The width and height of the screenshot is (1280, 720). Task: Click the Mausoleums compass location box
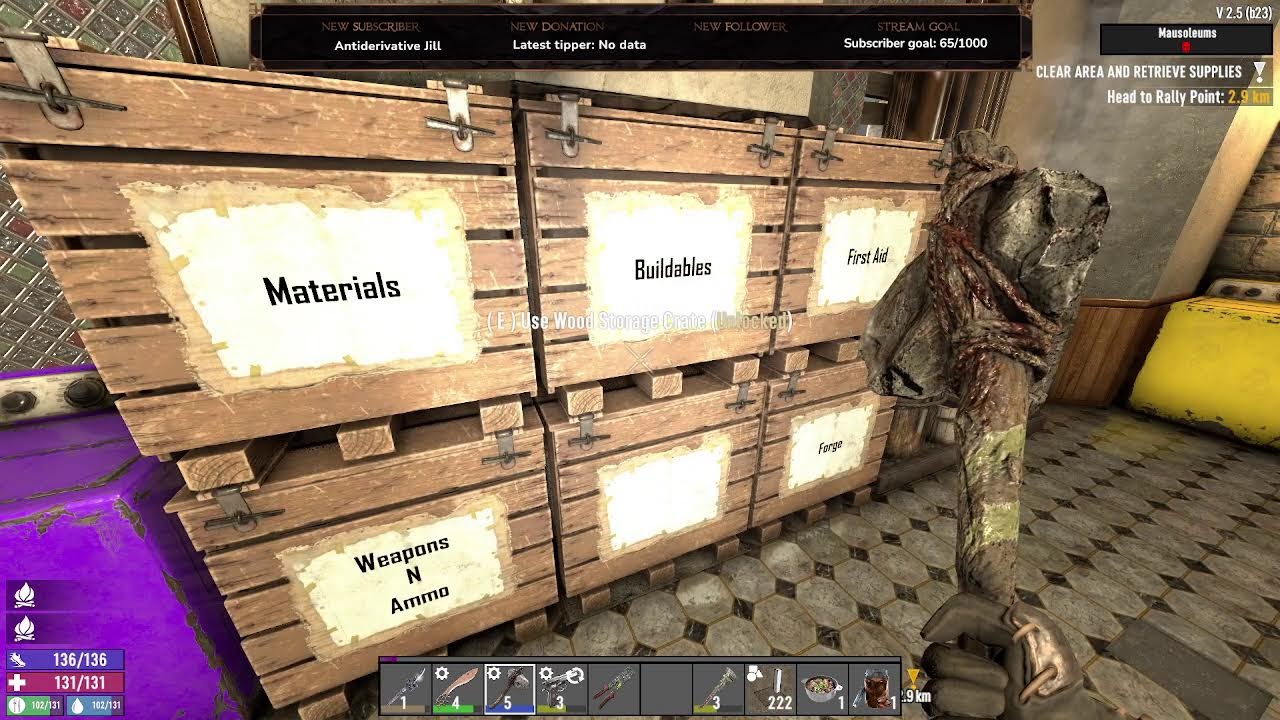point(1187,39)
